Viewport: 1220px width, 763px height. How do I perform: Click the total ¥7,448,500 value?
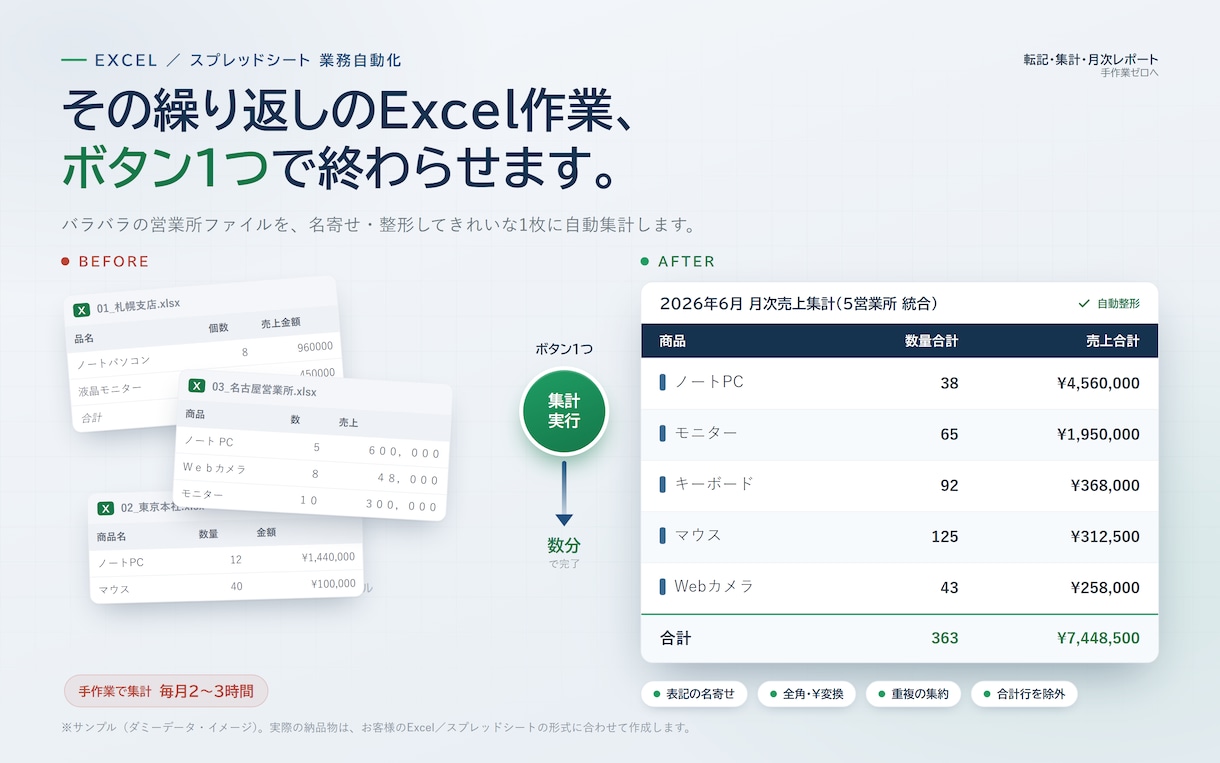[1098, 638]
